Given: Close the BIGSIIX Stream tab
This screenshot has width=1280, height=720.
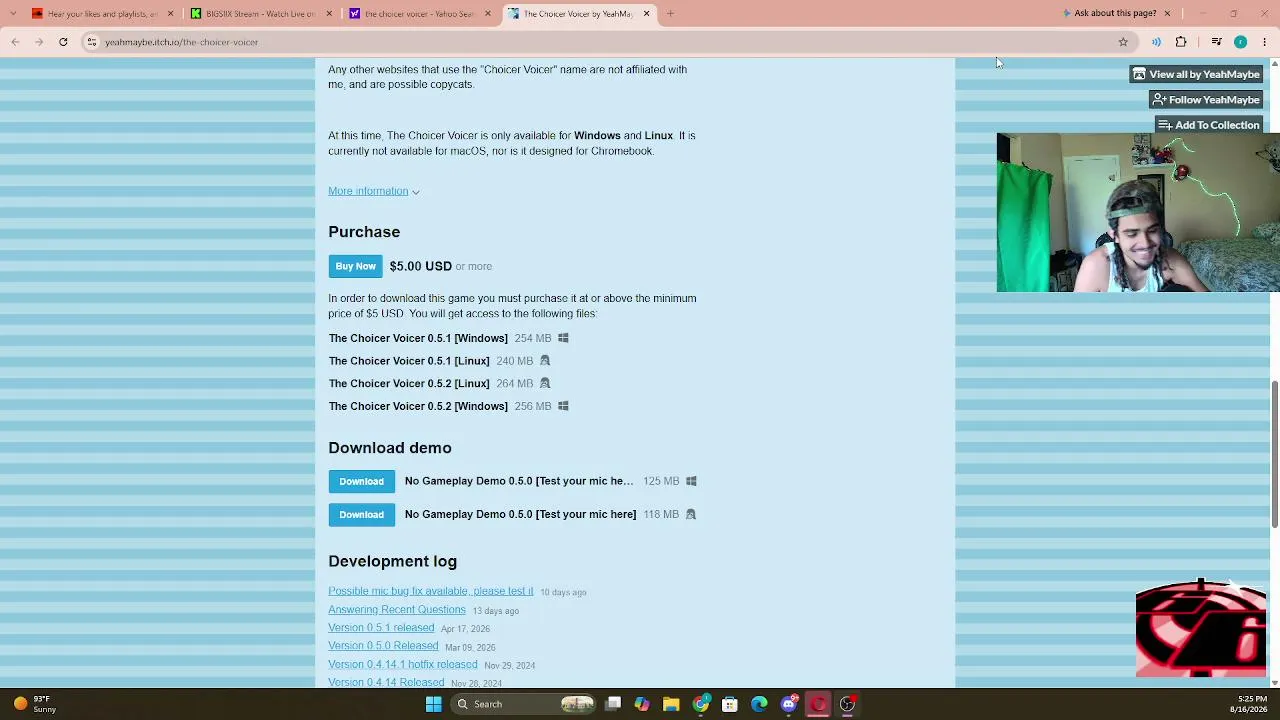Looking at the screenshot, I should 328,14.
